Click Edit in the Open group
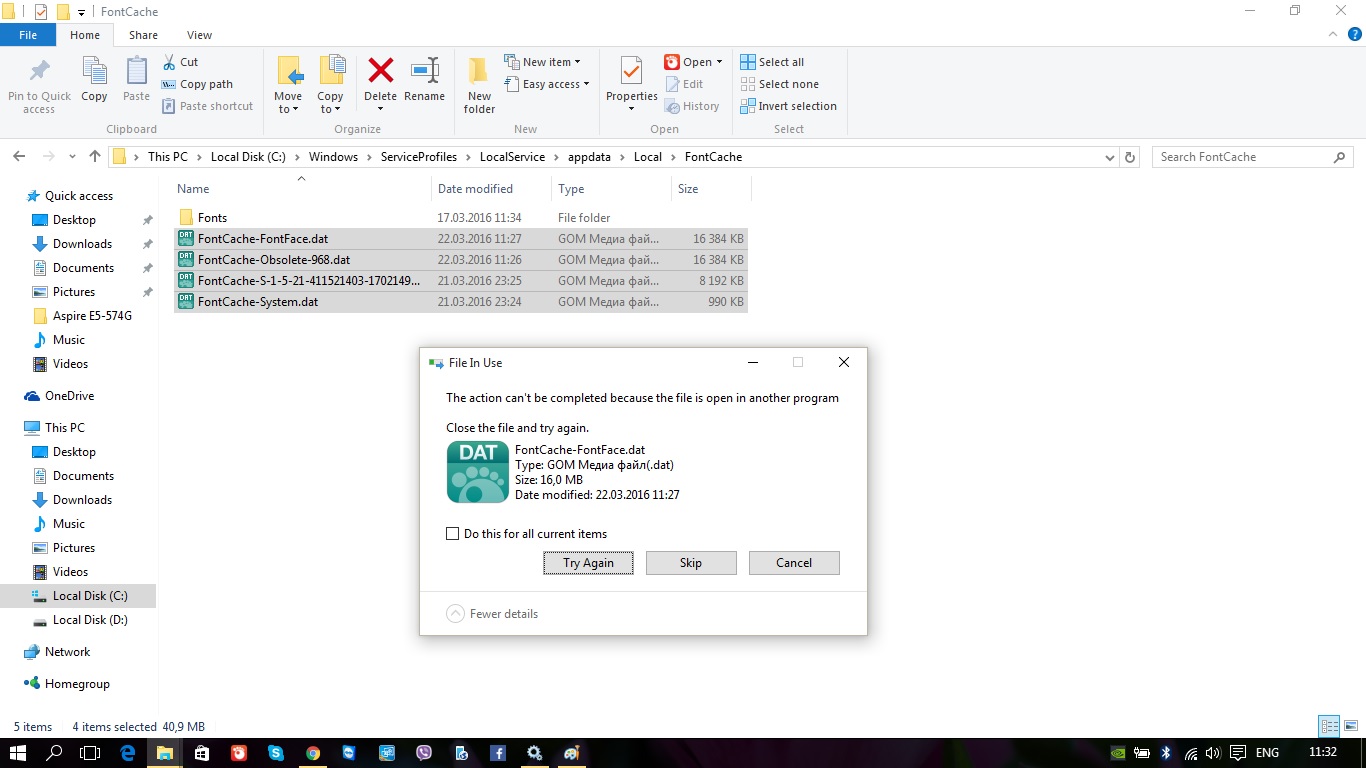This screenshot has height=768, width=1366. point(684,84)
